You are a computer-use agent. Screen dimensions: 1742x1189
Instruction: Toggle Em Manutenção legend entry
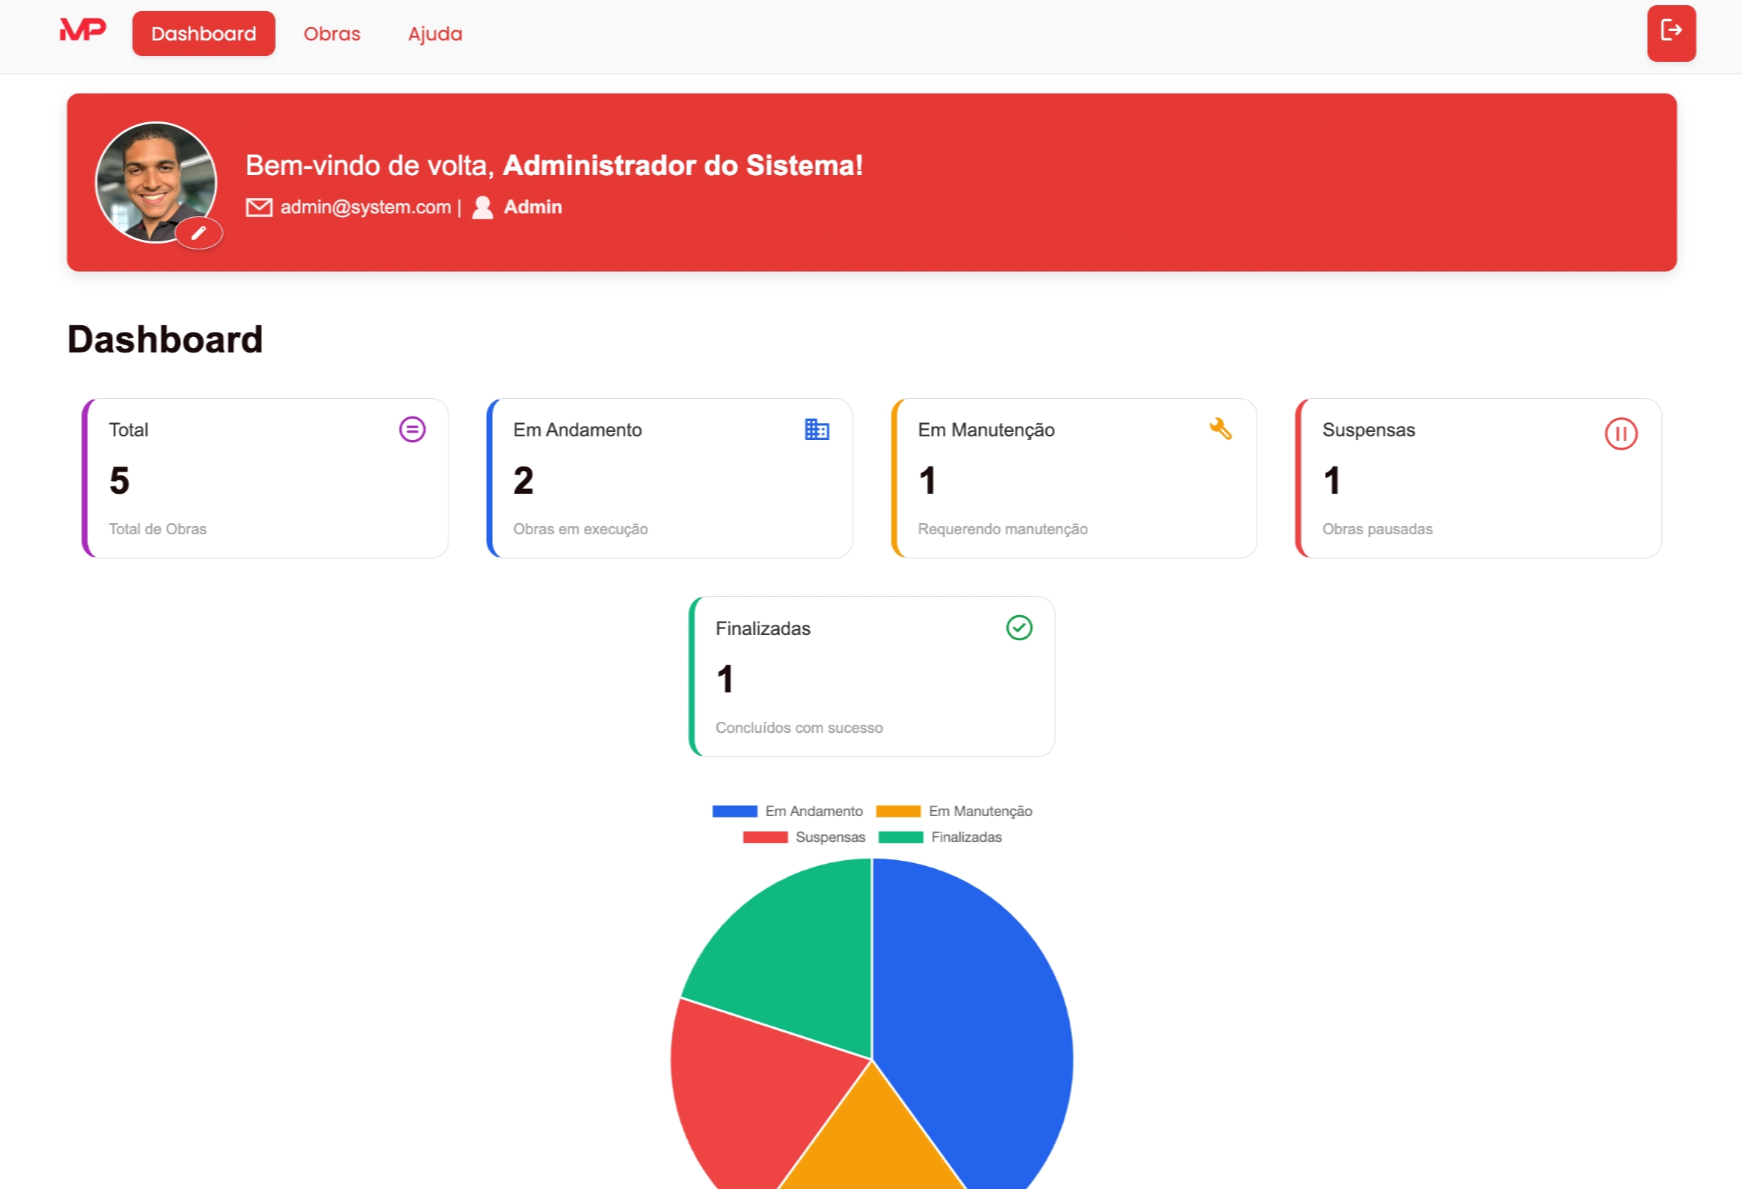[954, 811]
